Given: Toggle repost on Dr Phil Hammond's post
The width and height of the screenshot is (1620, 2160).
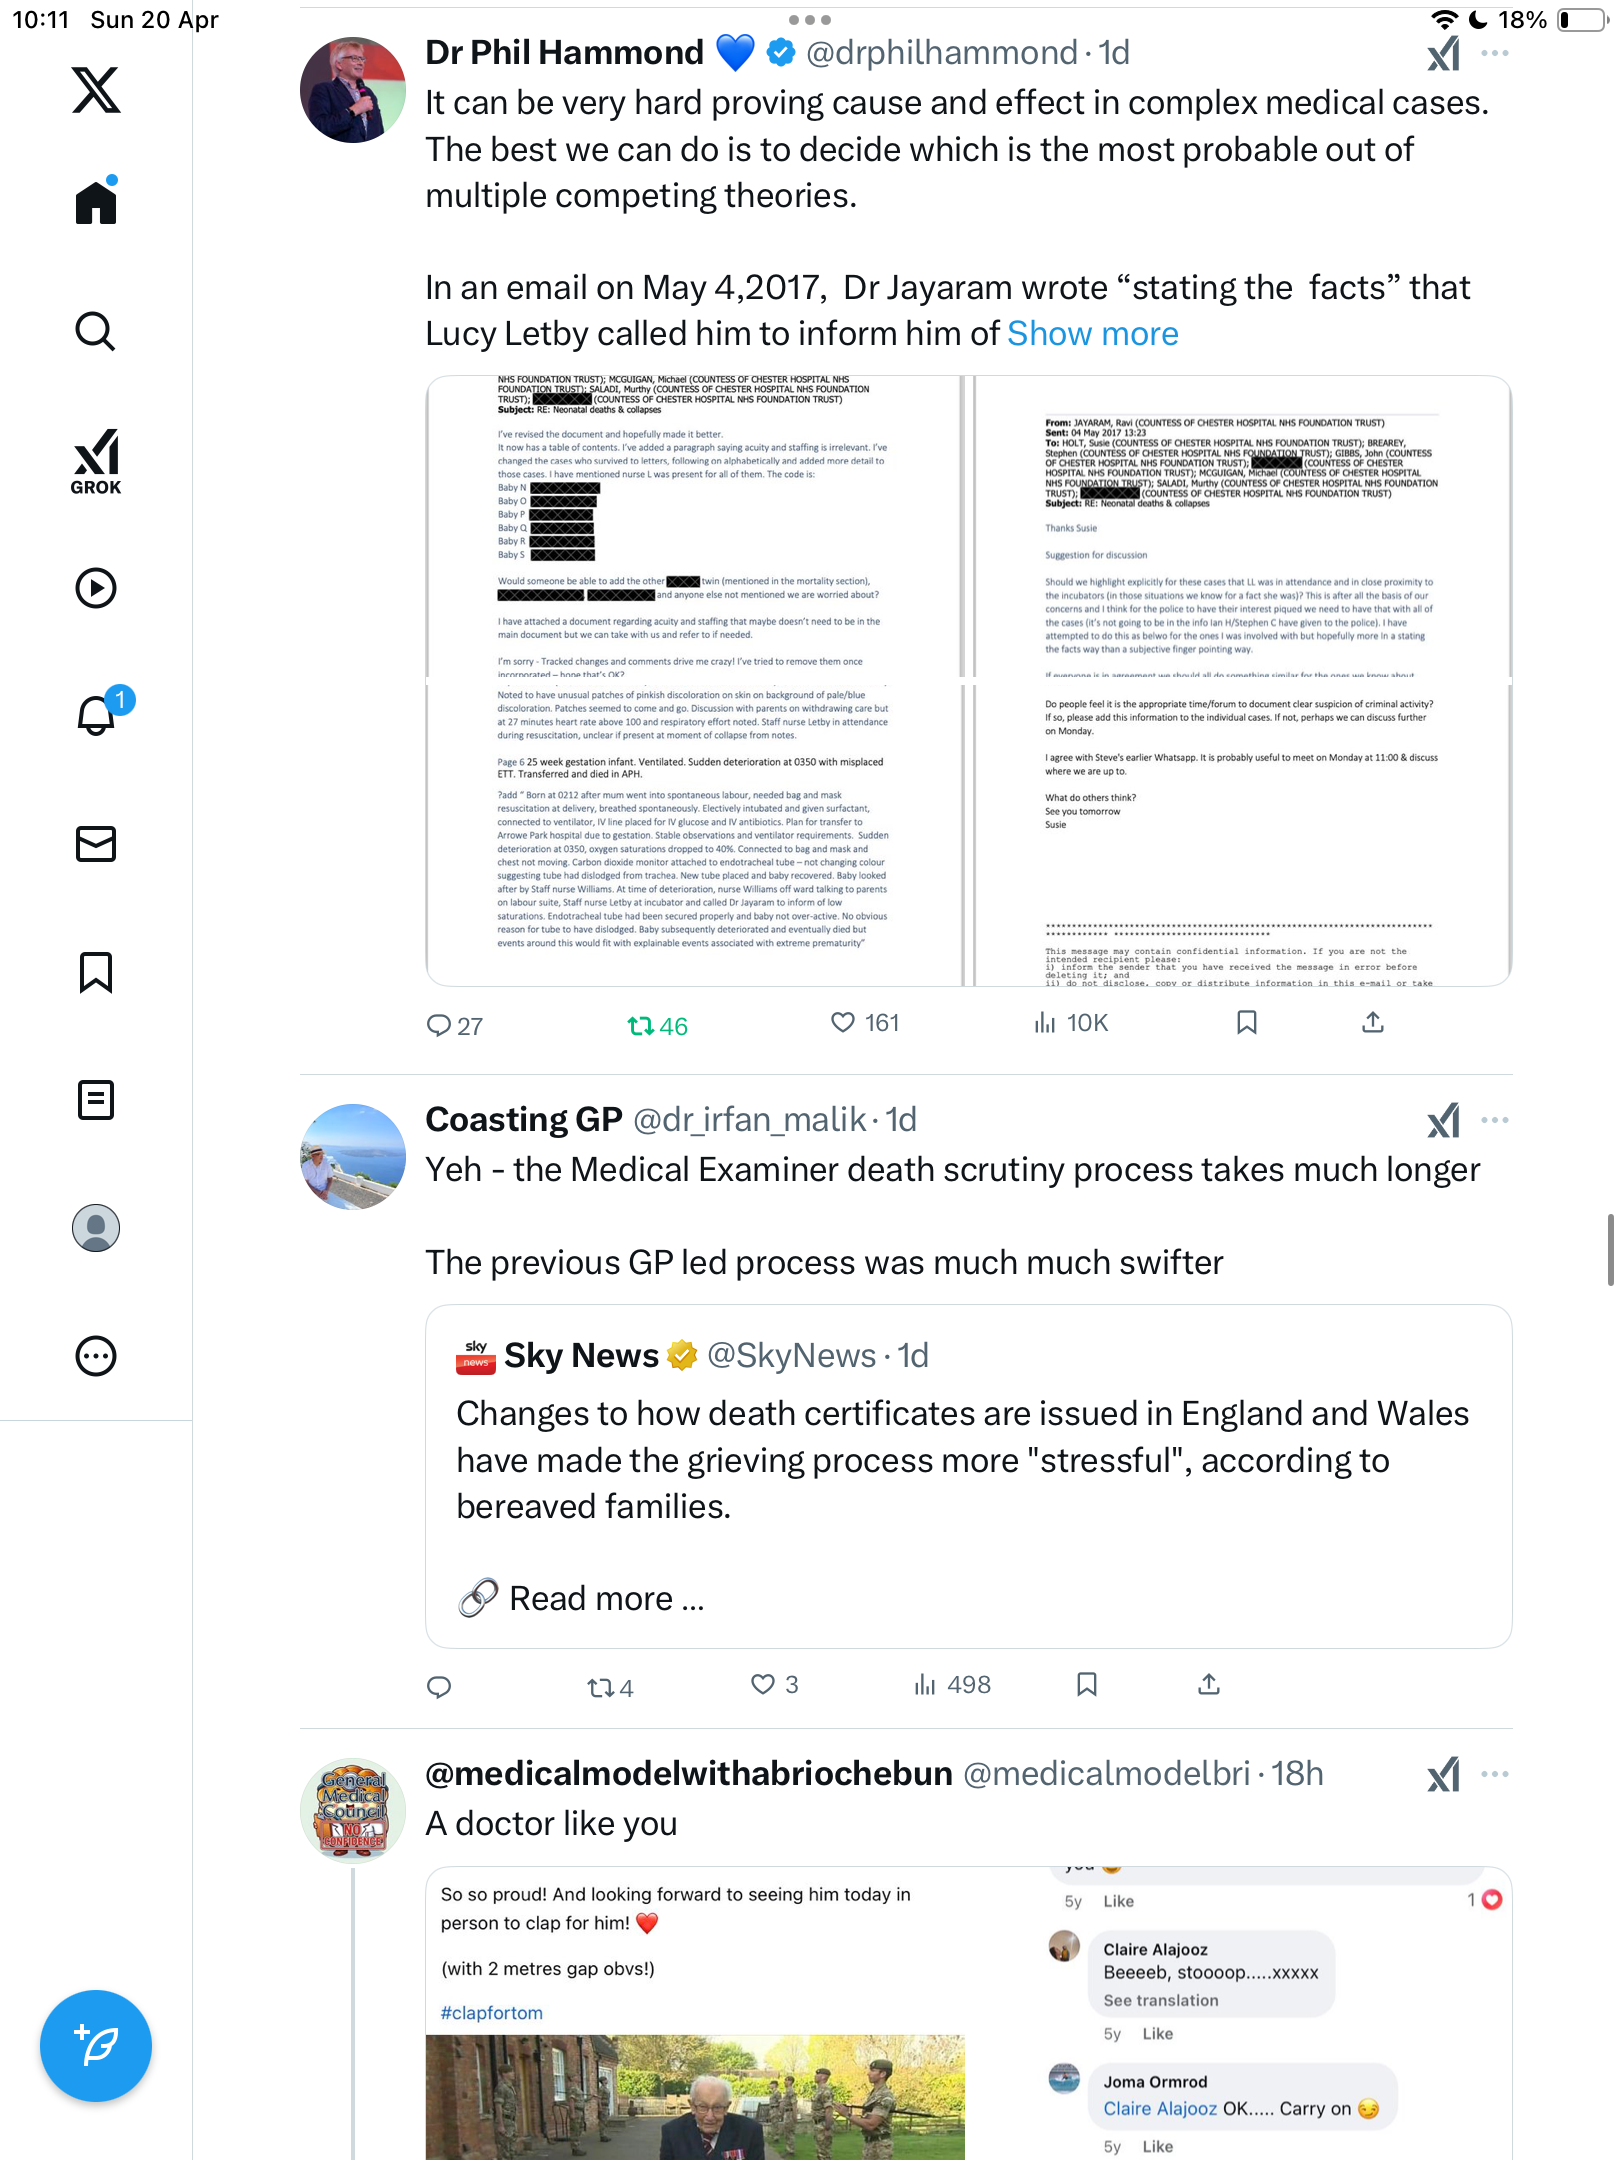Looking at the screenshot, I should (x=657, y=1025).
